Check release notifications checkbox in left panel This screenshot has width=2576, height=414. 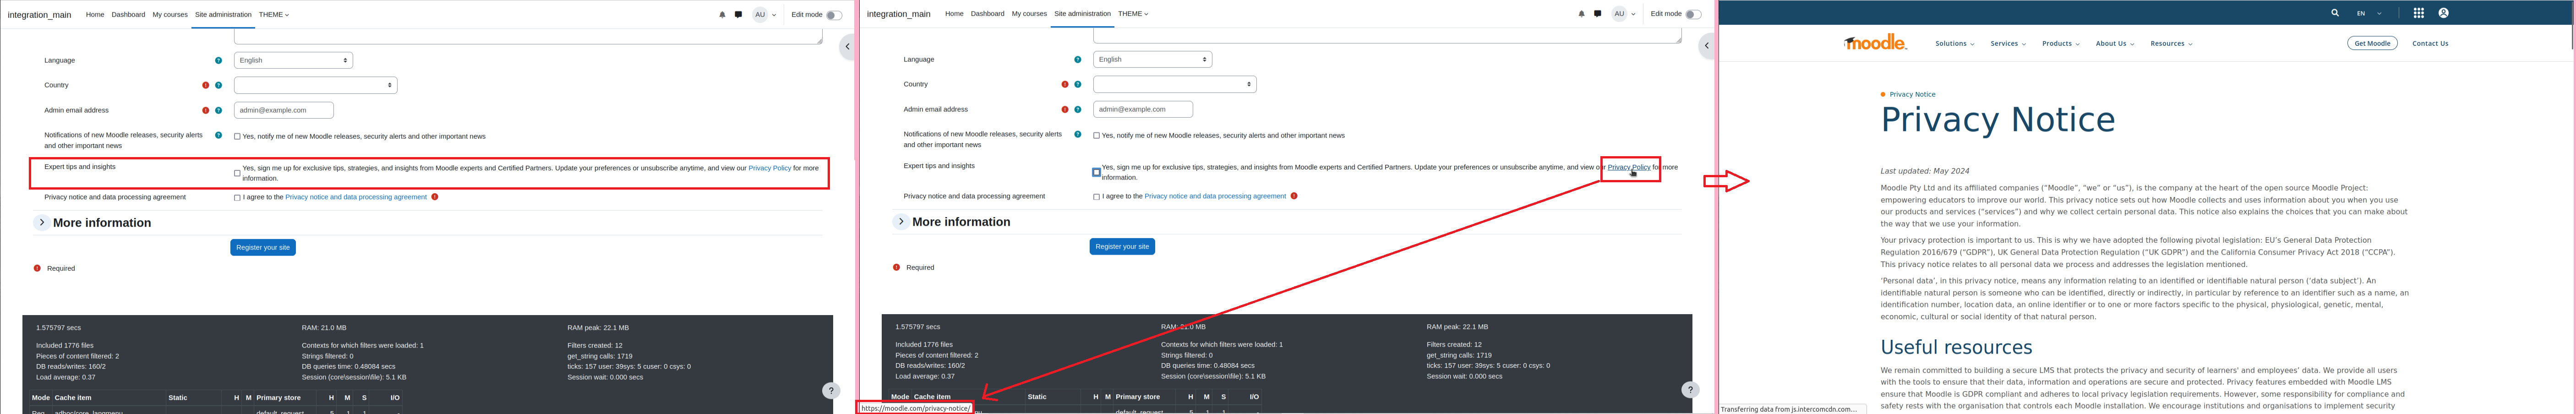237,136
